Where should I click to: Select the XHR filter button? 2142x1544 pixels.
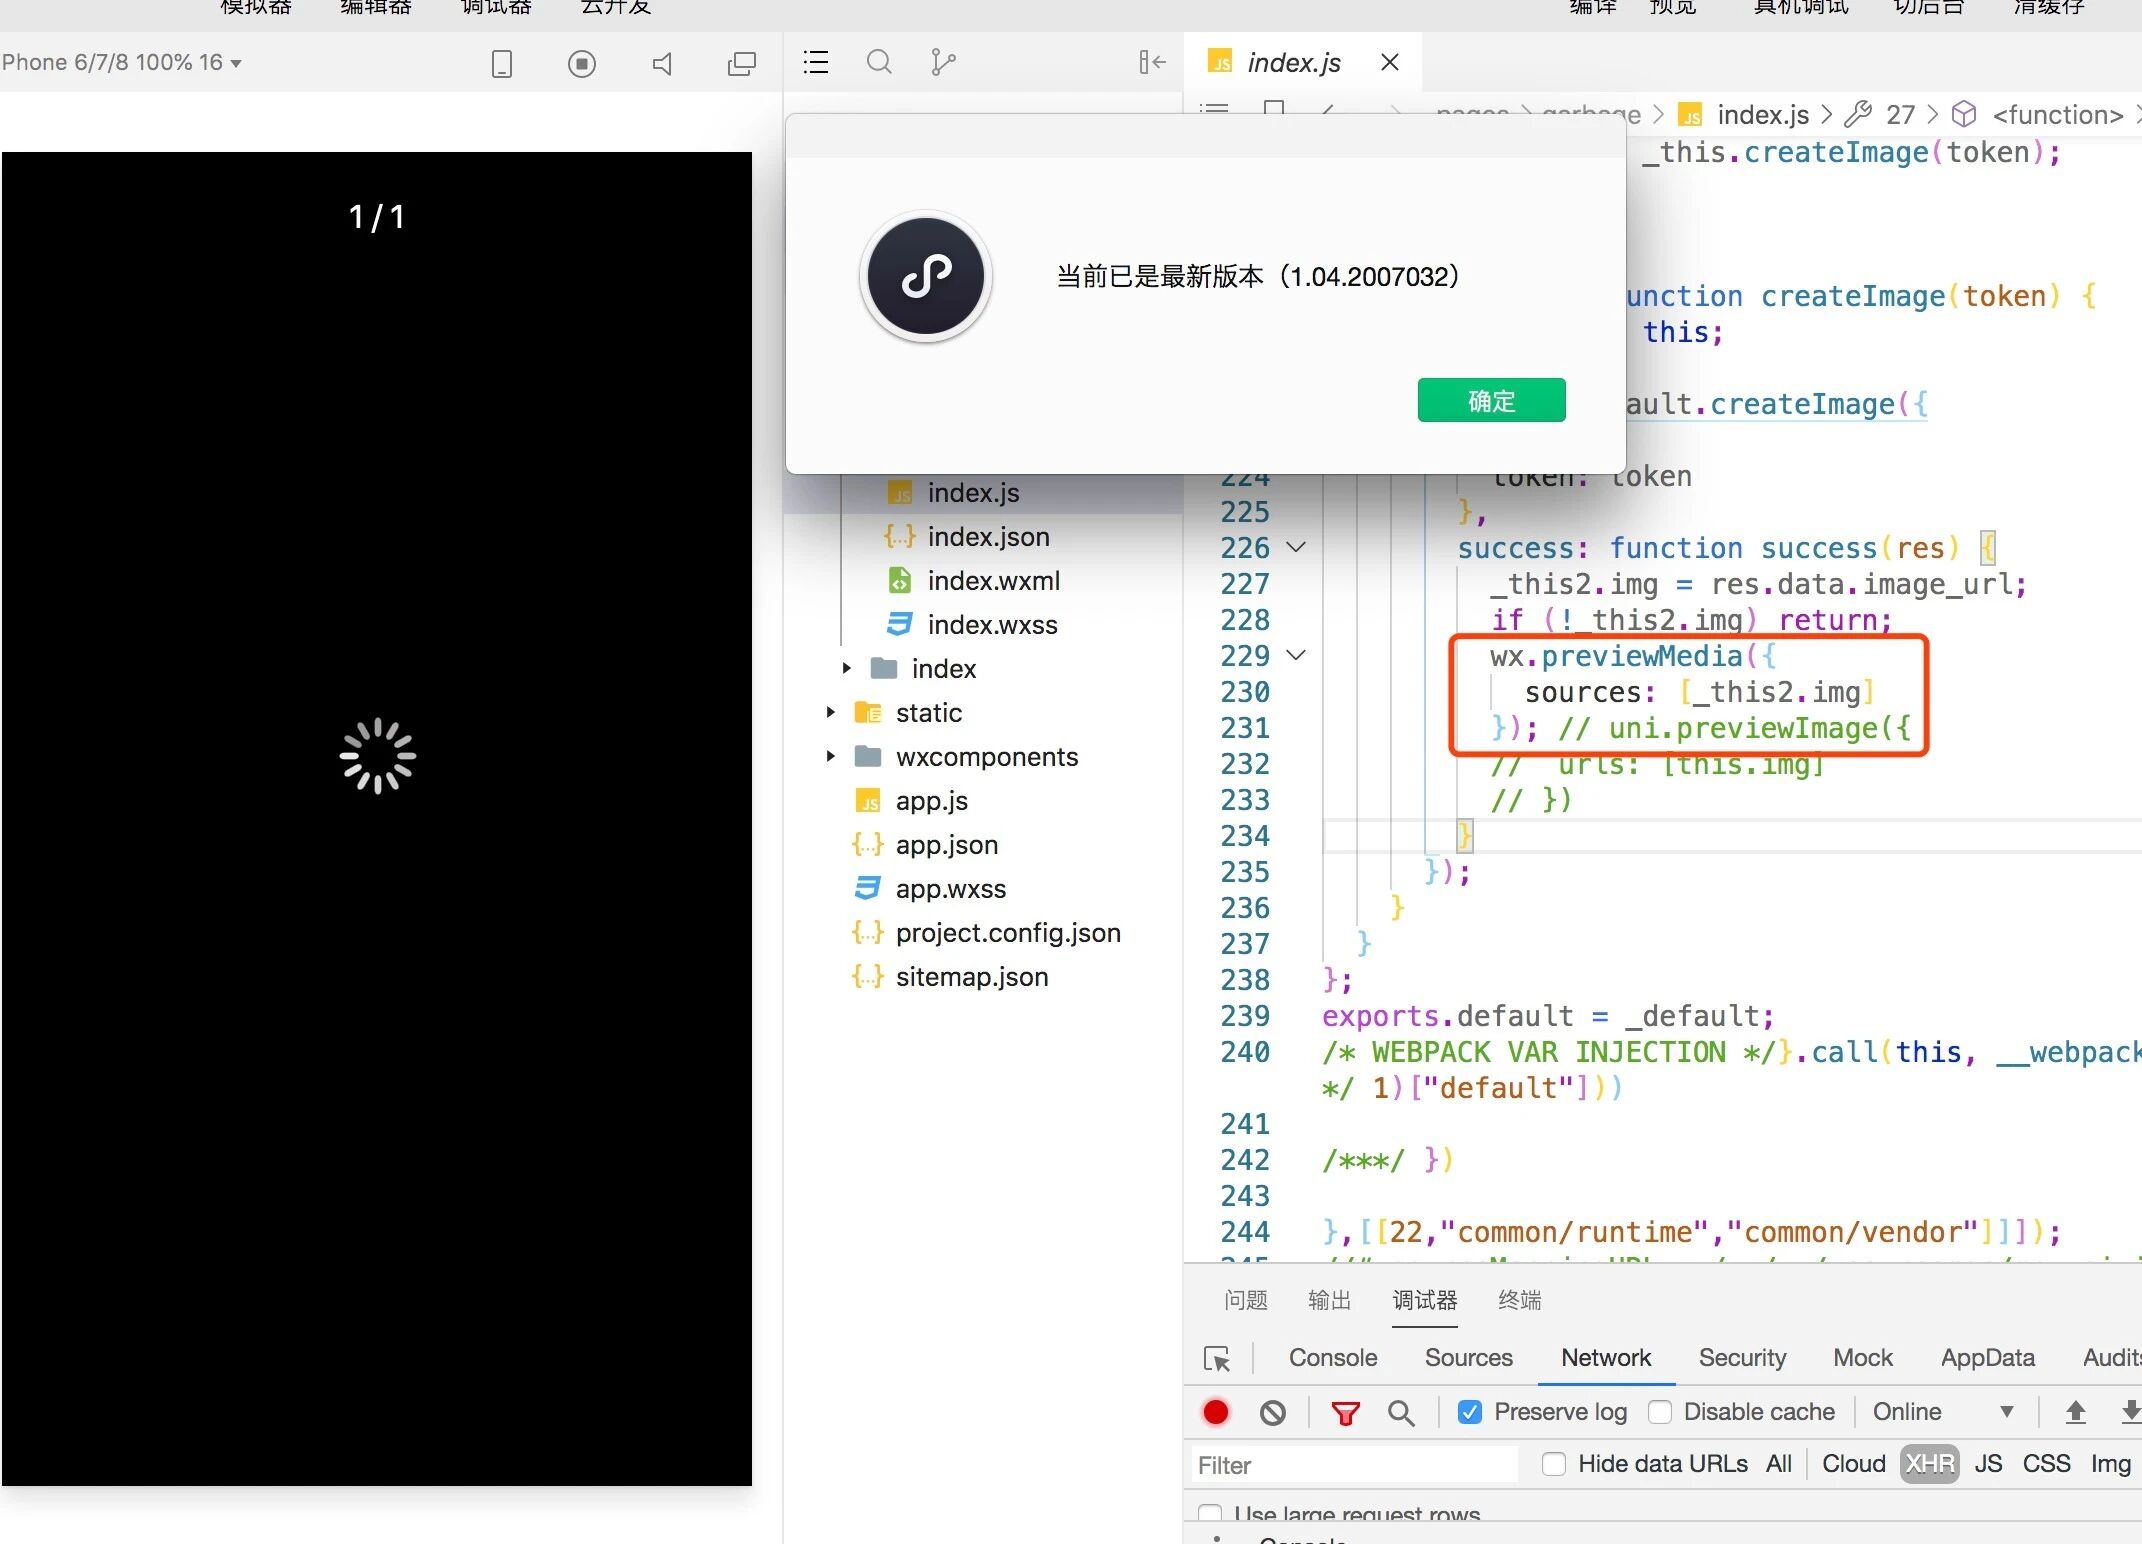pos(1929,1464)
